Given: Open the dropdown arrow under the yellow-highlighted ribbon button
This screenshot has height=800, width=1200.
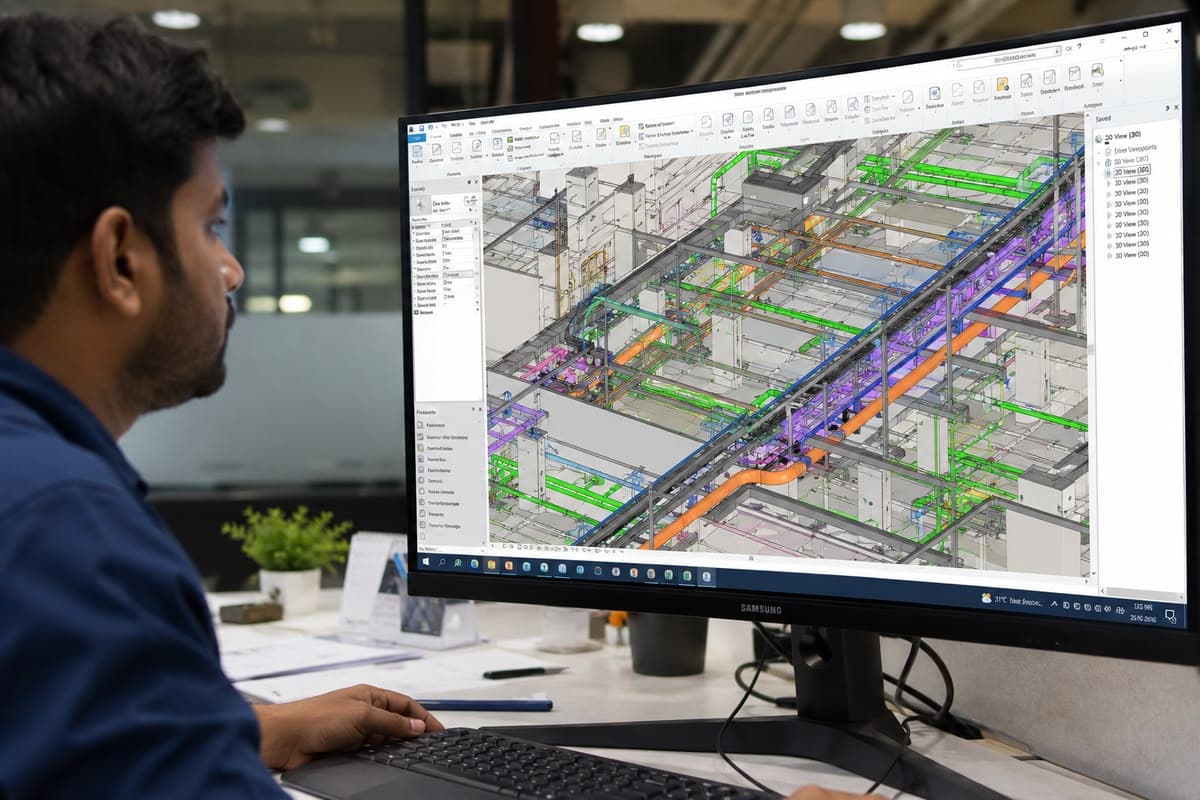Looking at the screenshot, I should pyautogui.click(x=635, y=142).
